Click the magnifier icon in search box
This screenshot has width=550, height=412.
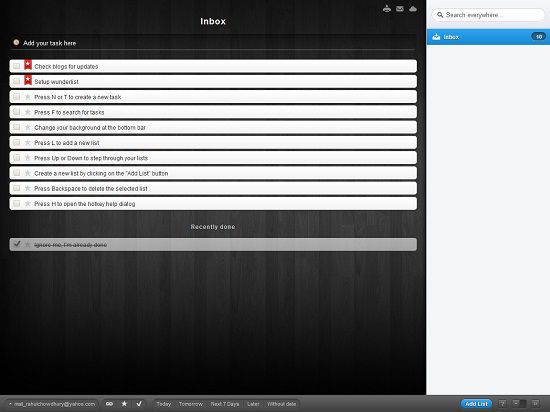pyautogui.click(x=440, y=15)
